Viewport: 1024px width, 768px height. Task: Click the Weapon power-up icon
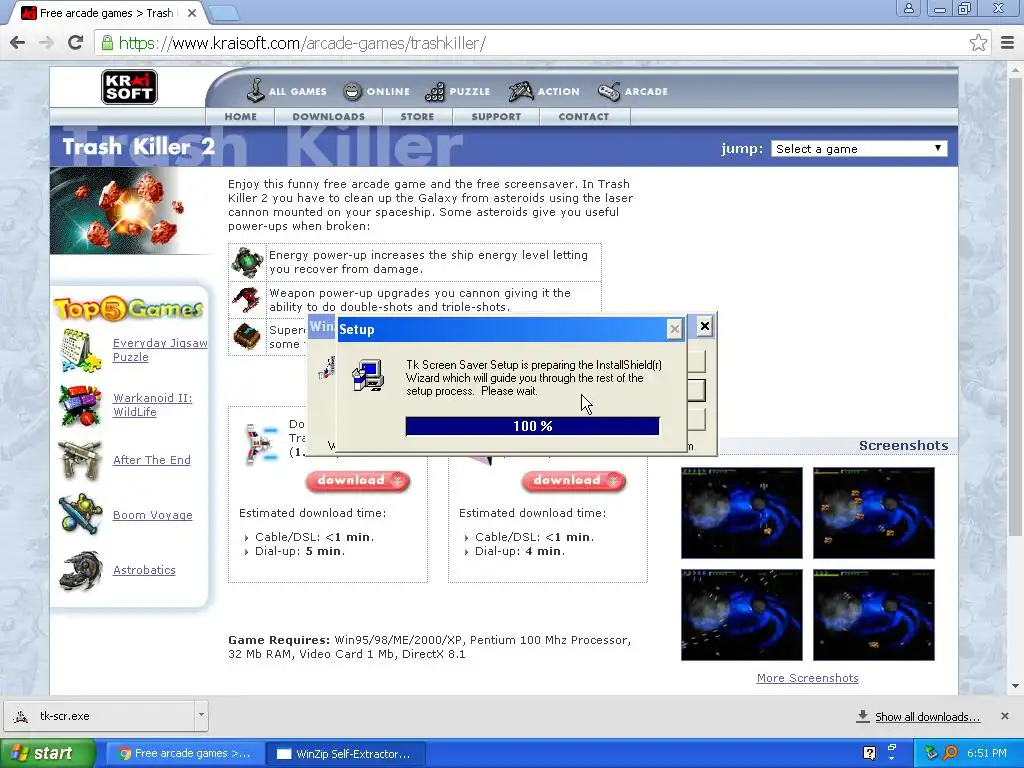pyautogui.click(x=246, y=300)
